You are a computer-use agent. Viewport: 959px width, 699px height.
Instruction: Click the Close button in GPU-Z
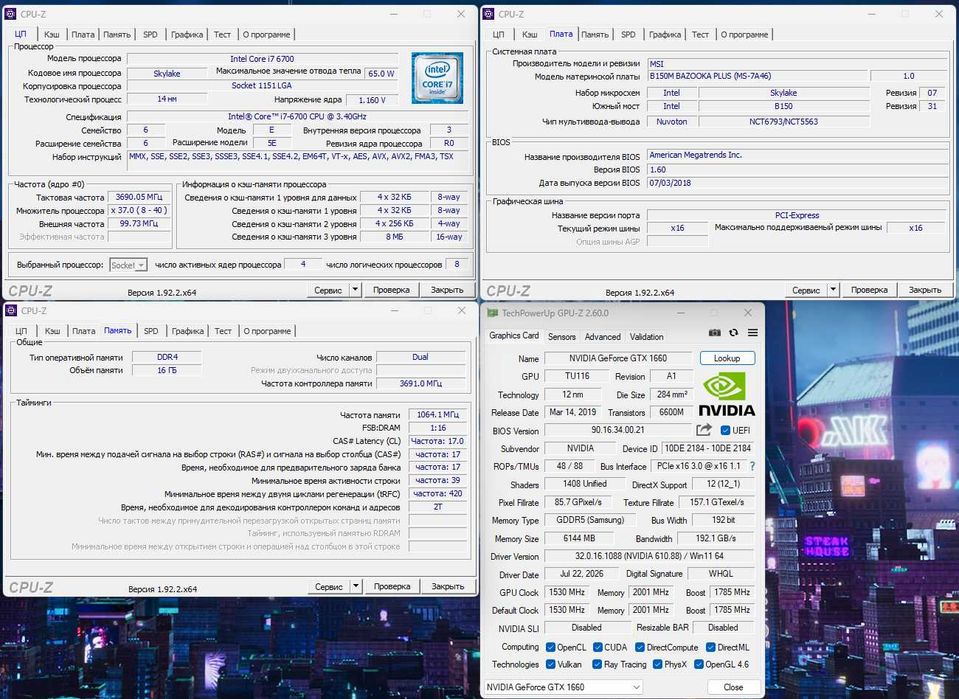click(733, 687)
